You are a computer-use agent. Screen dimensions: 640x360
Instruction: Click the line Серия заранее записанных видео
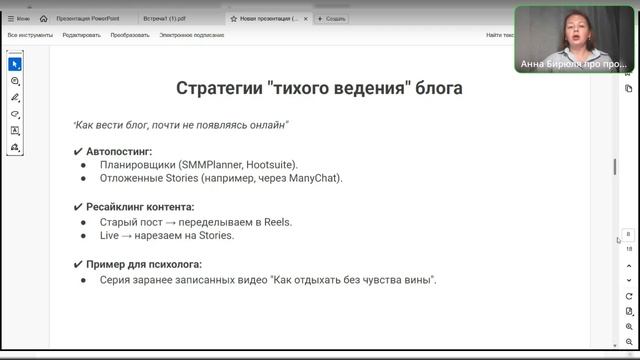pyautogui.click(x=268, y=280)
